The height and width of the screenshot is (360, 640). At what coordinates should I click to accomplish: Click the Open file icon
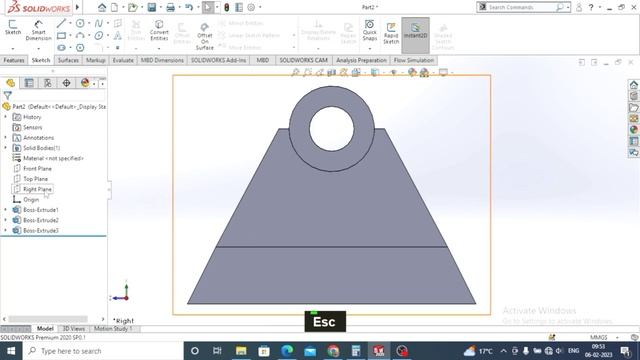coord(132,7)
